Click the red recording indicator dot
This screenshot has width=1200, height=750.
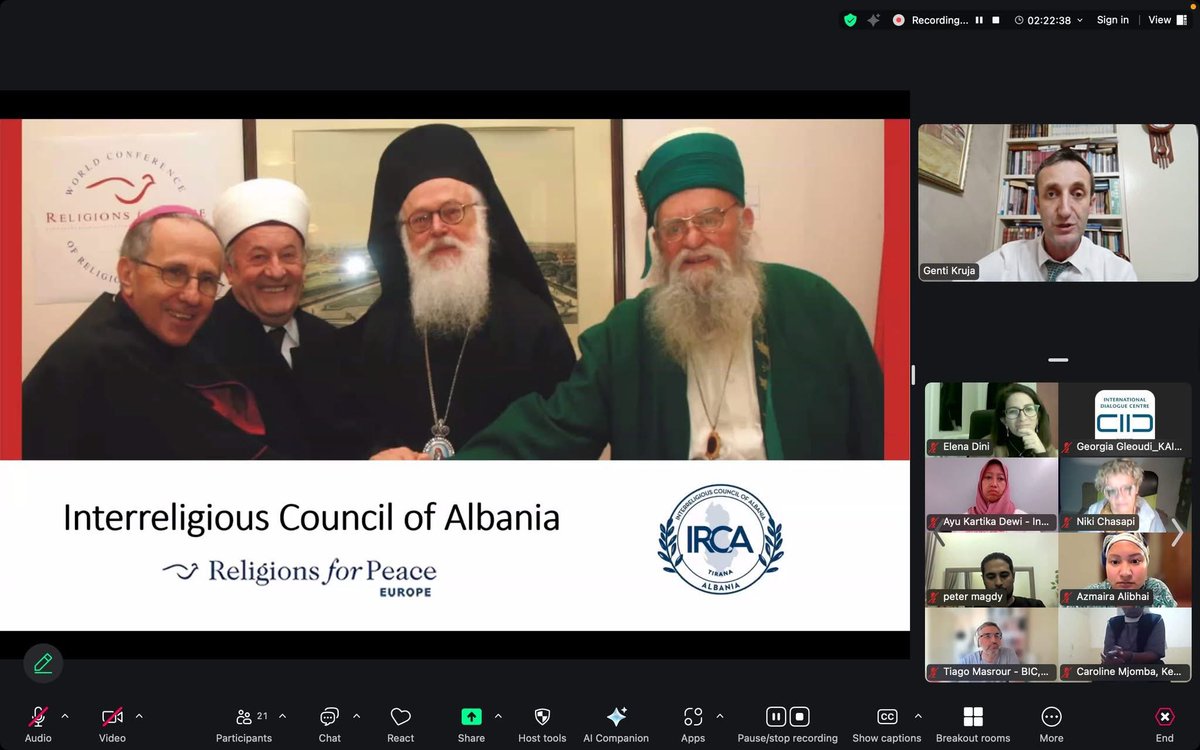(899, 19)
